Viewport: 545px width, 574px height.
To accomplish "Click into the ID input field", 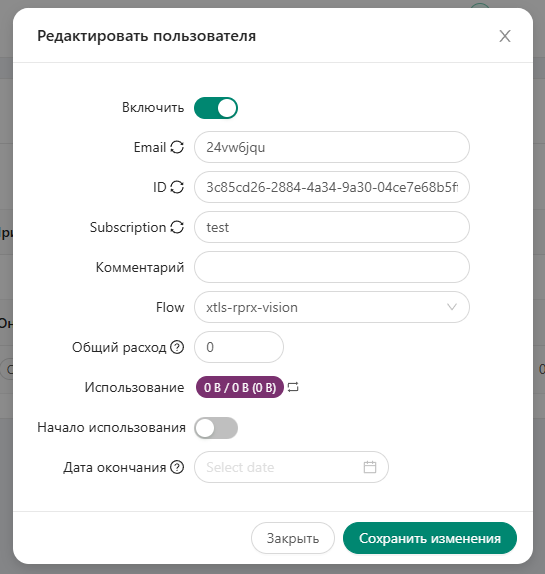I will (332, 187).
